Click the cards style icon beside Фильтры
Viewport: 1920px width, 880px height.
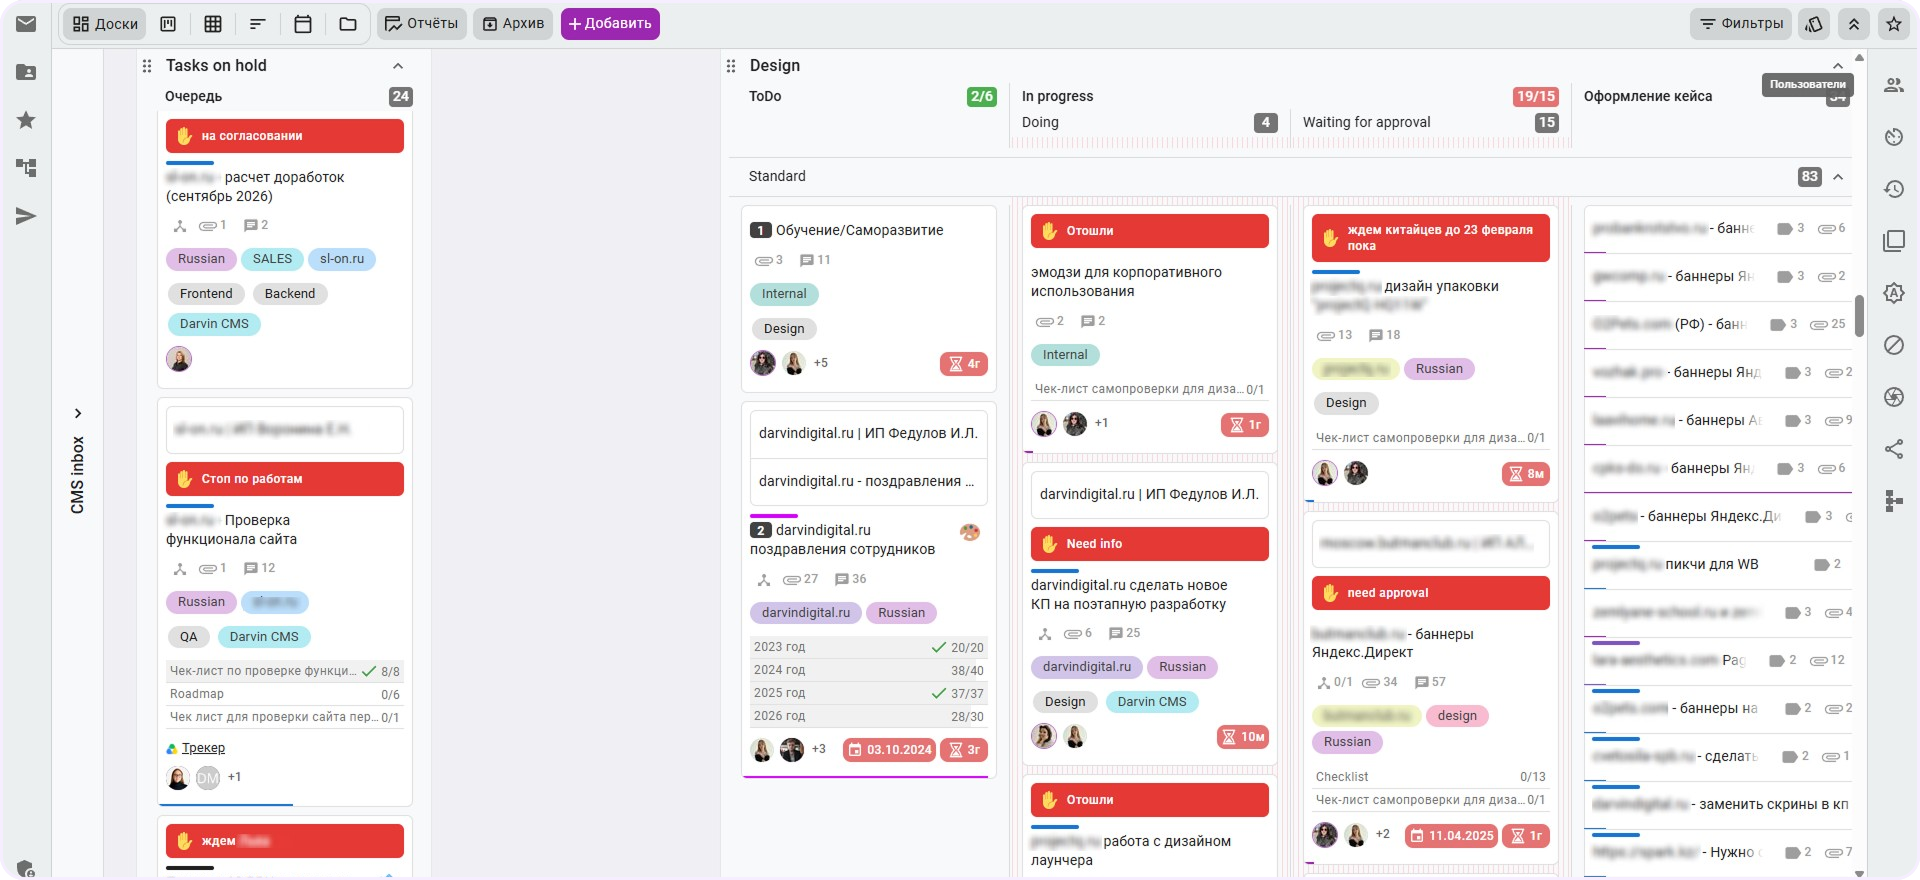pos(1815,24)
